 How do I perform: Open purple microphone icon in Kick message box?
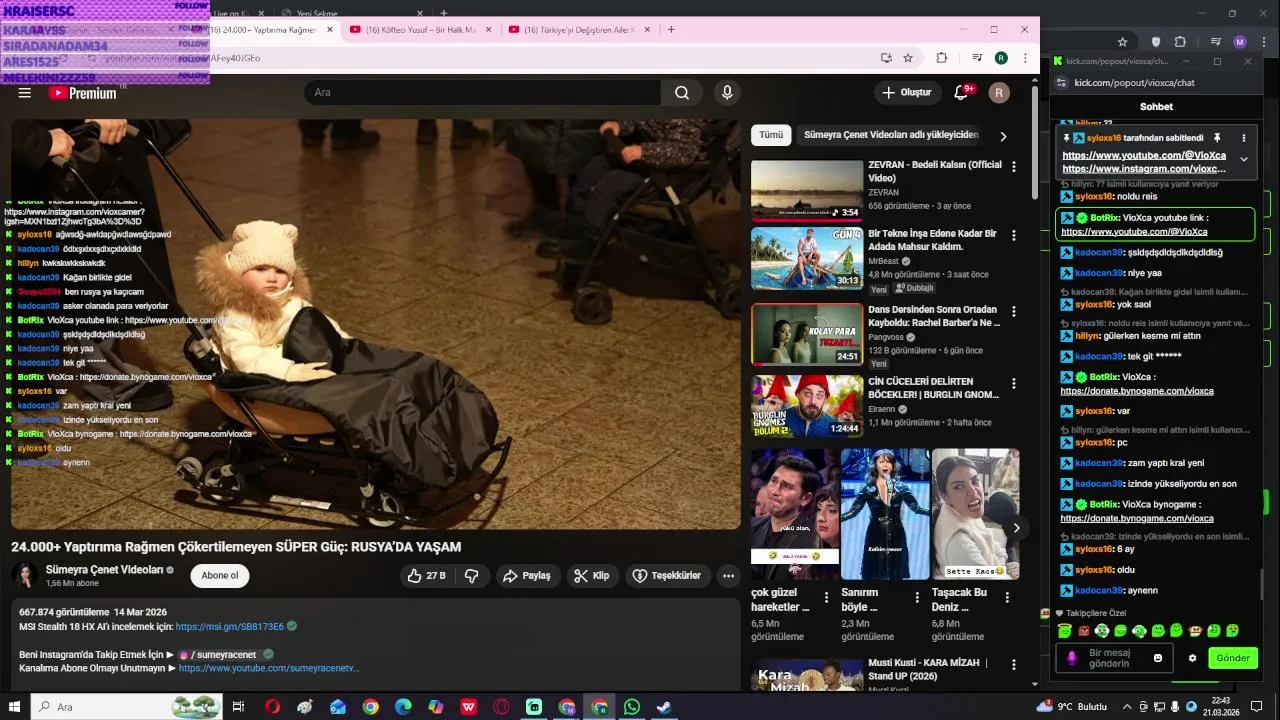click(x=1071, y=658)
